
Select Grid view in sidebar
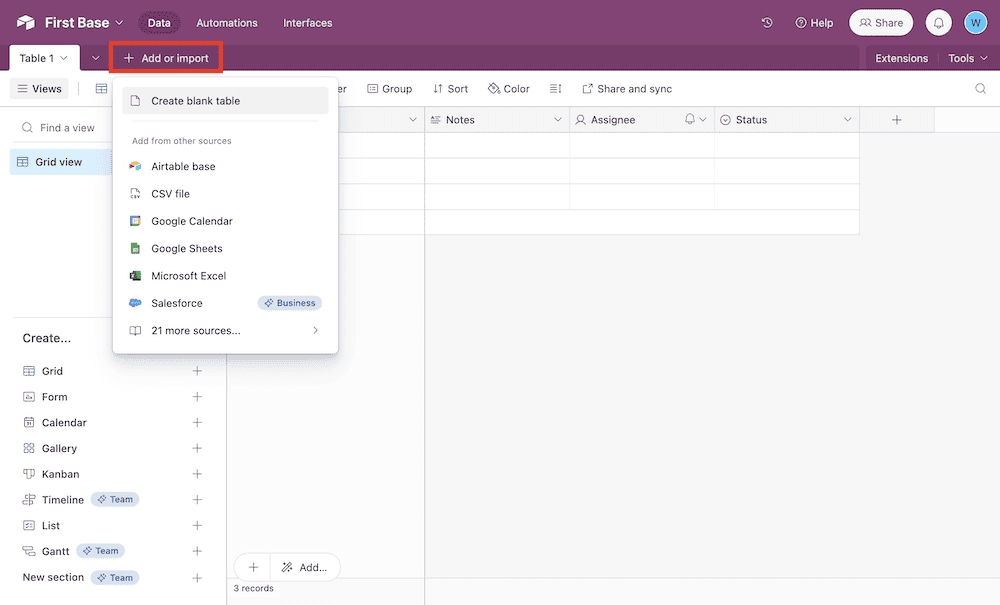point(61,162)
